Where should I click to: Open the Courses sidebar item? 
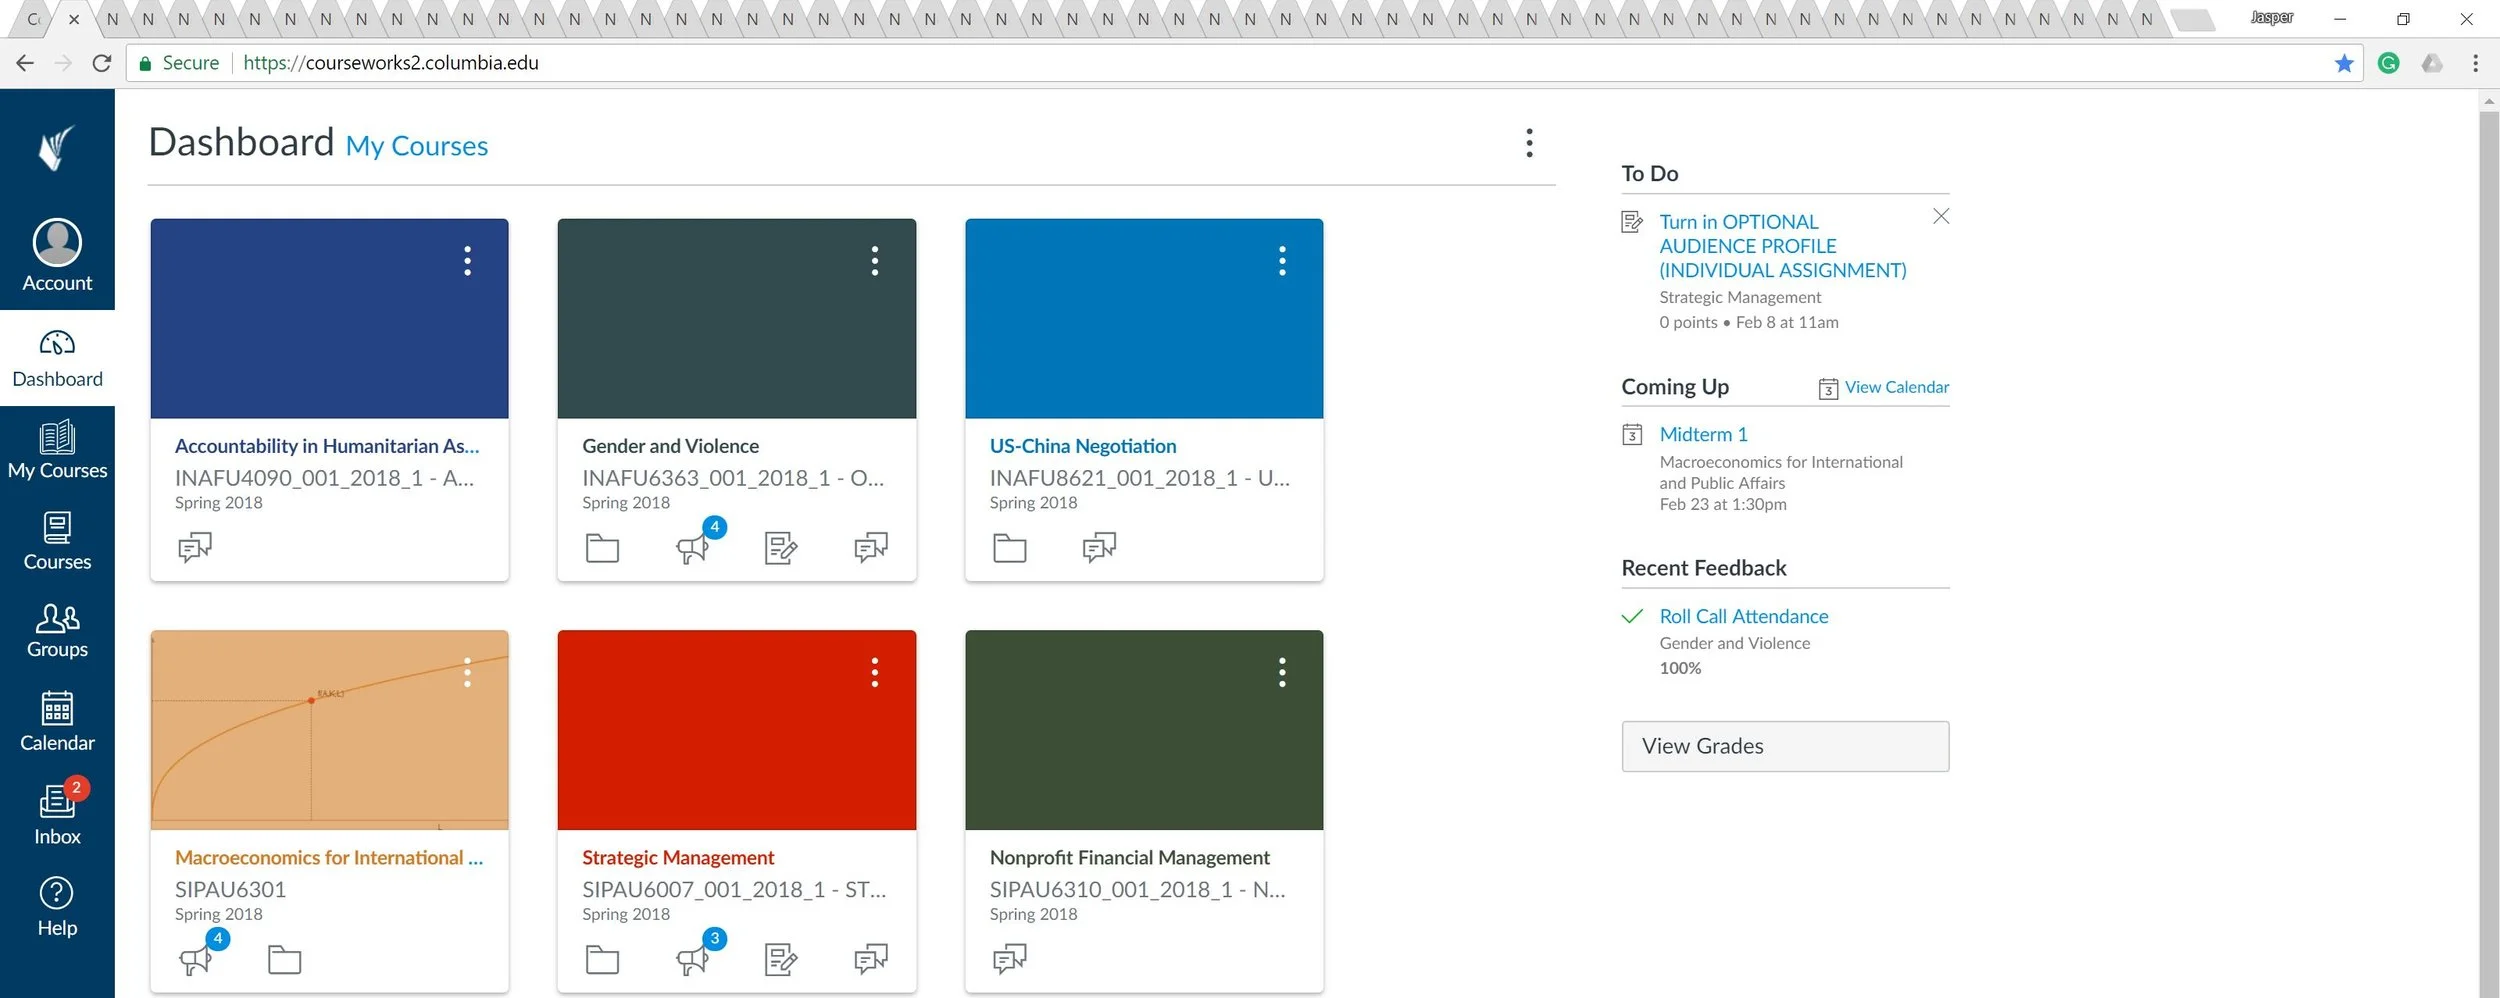[57, 541]
